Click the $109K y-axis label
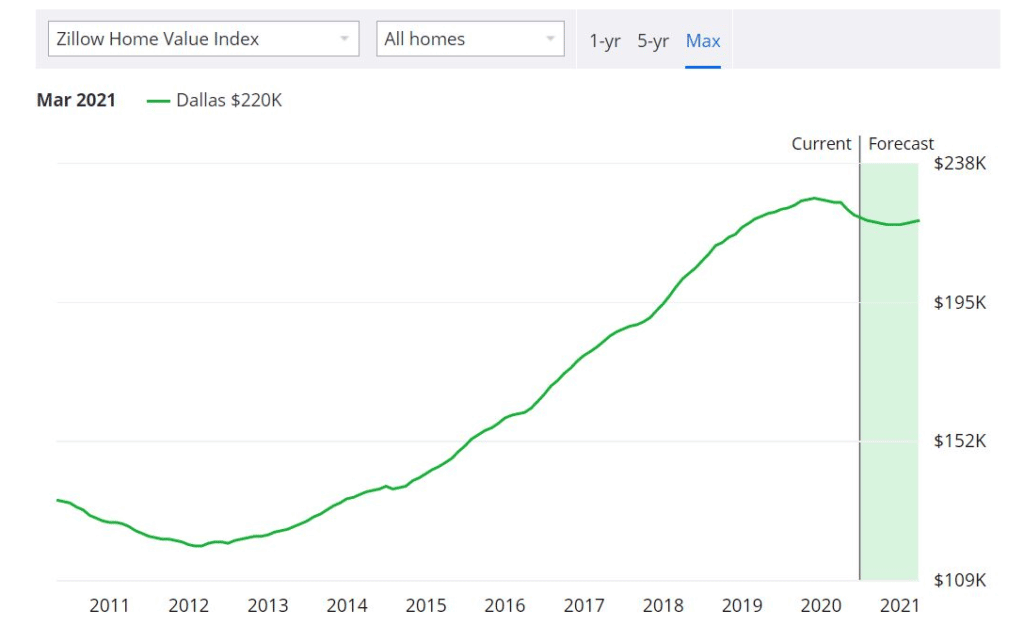This screenshot has width=1024, height=626. 959,580
